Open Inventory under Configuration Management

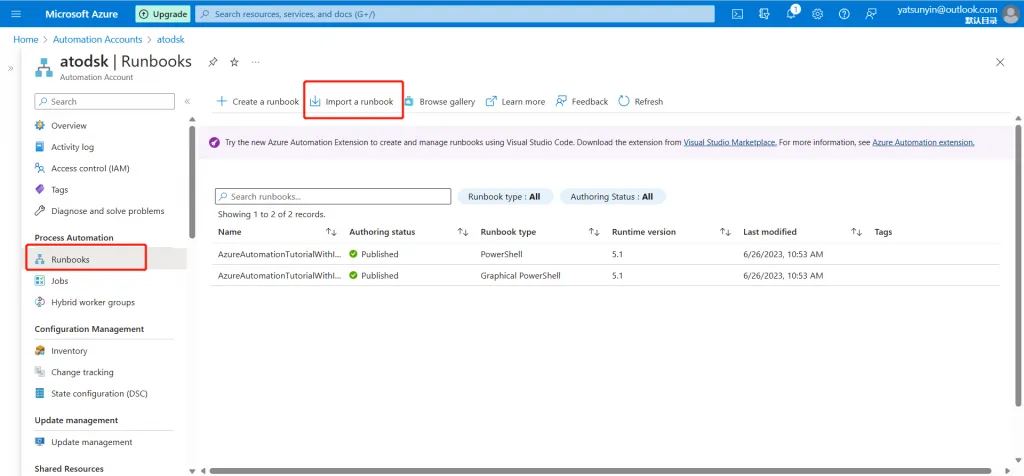(x=69, y=351)
